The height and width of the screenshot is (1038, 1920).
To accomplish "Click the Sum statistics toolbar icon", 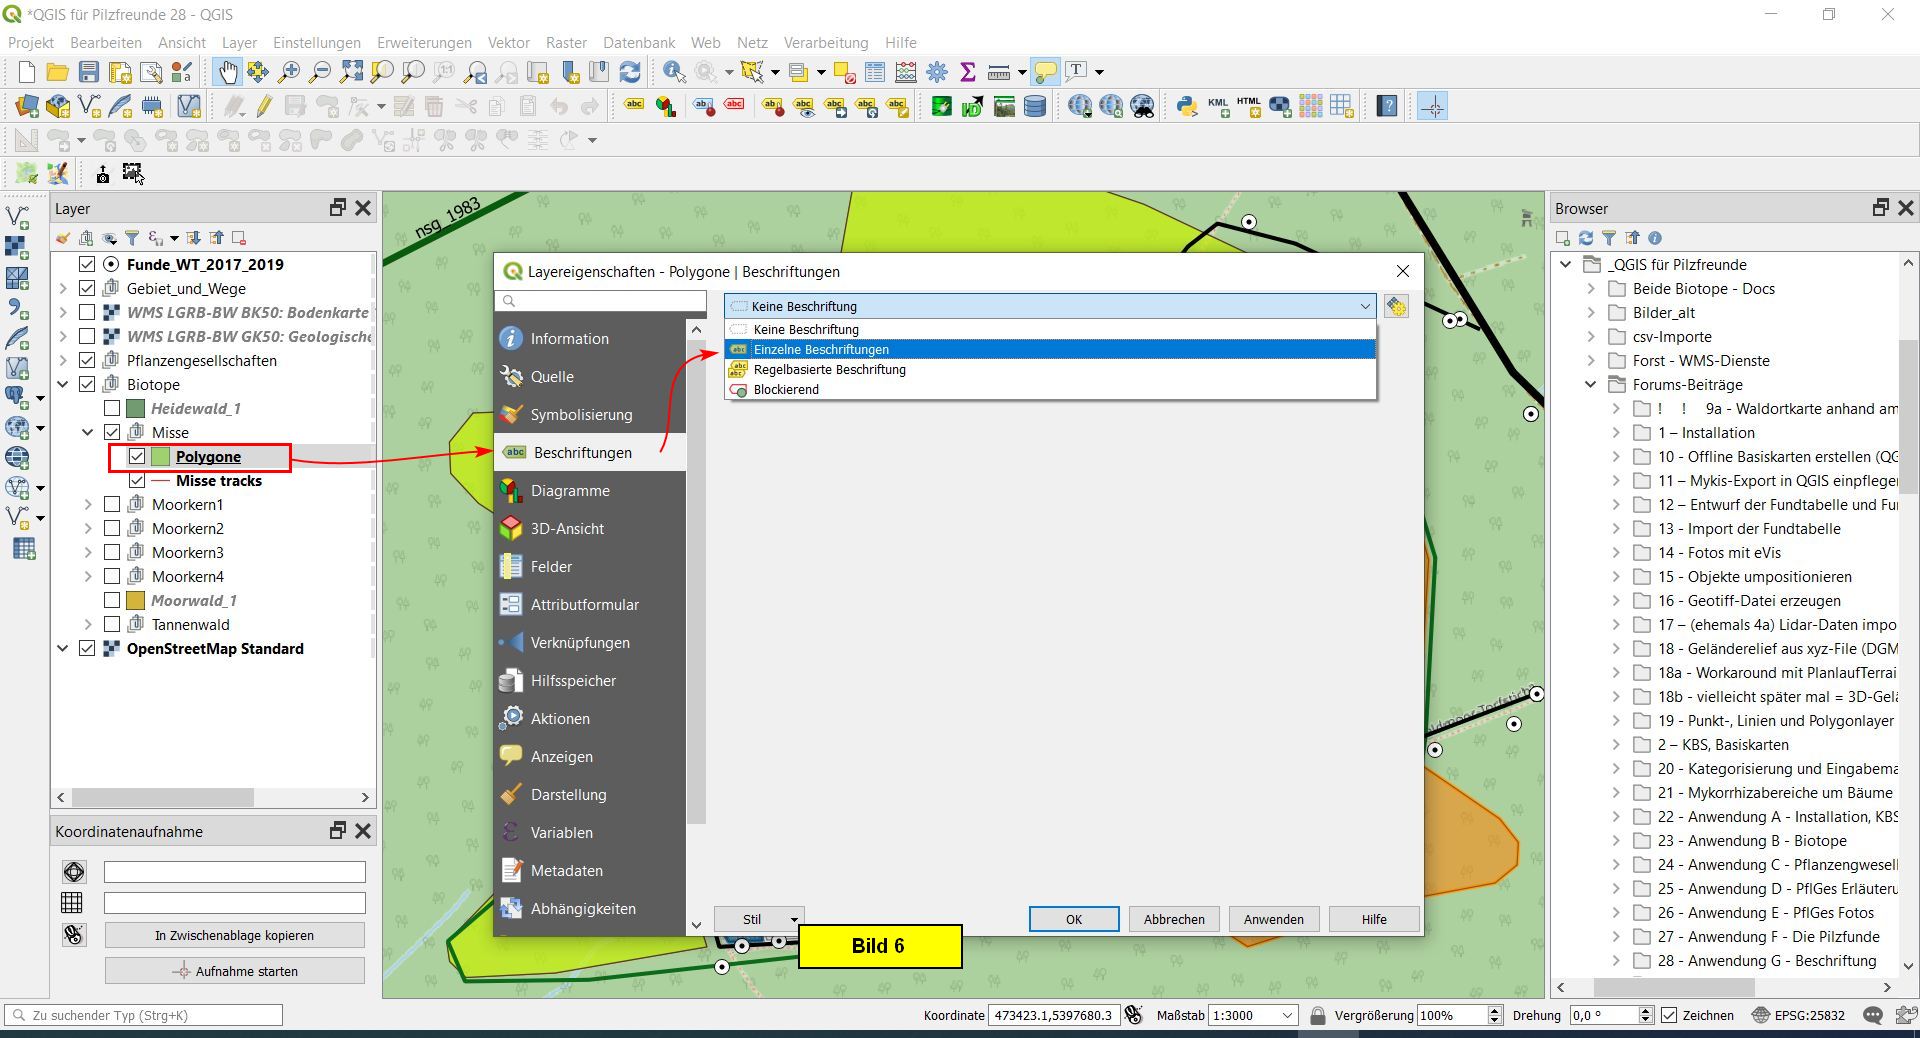I will click(967, 72).
